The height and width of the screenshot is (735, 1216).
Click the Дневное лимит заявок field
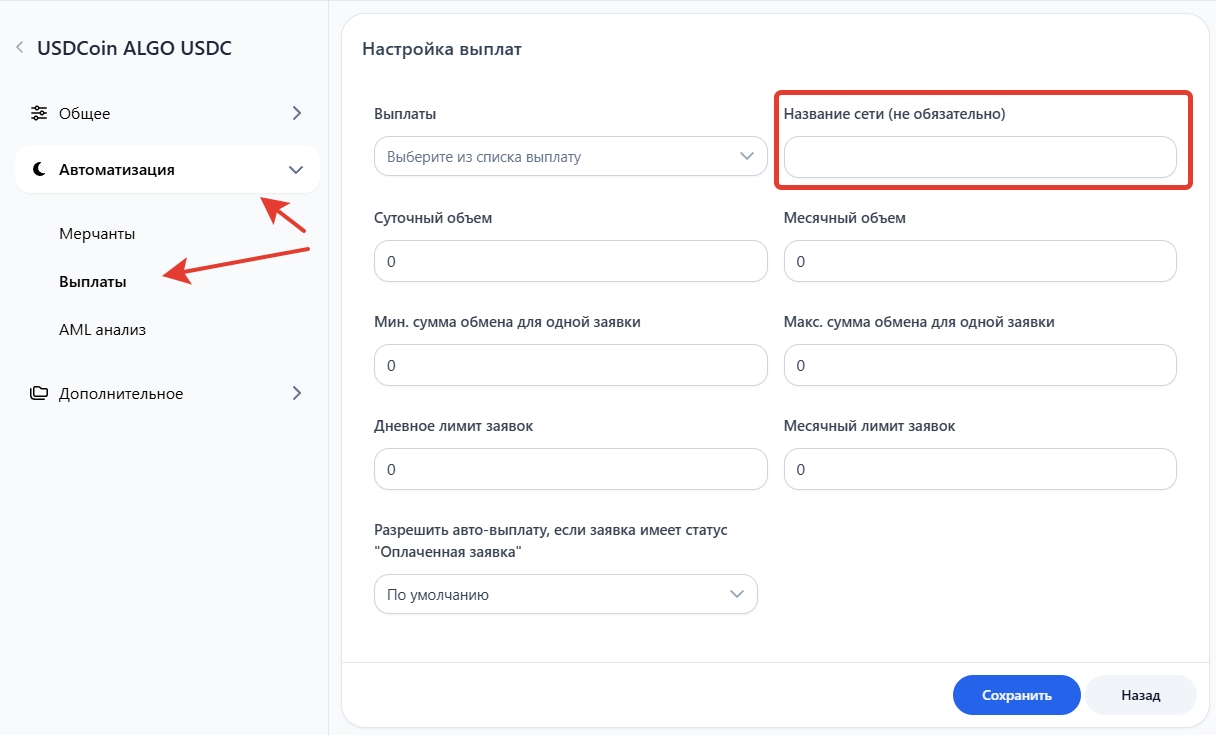570,470
